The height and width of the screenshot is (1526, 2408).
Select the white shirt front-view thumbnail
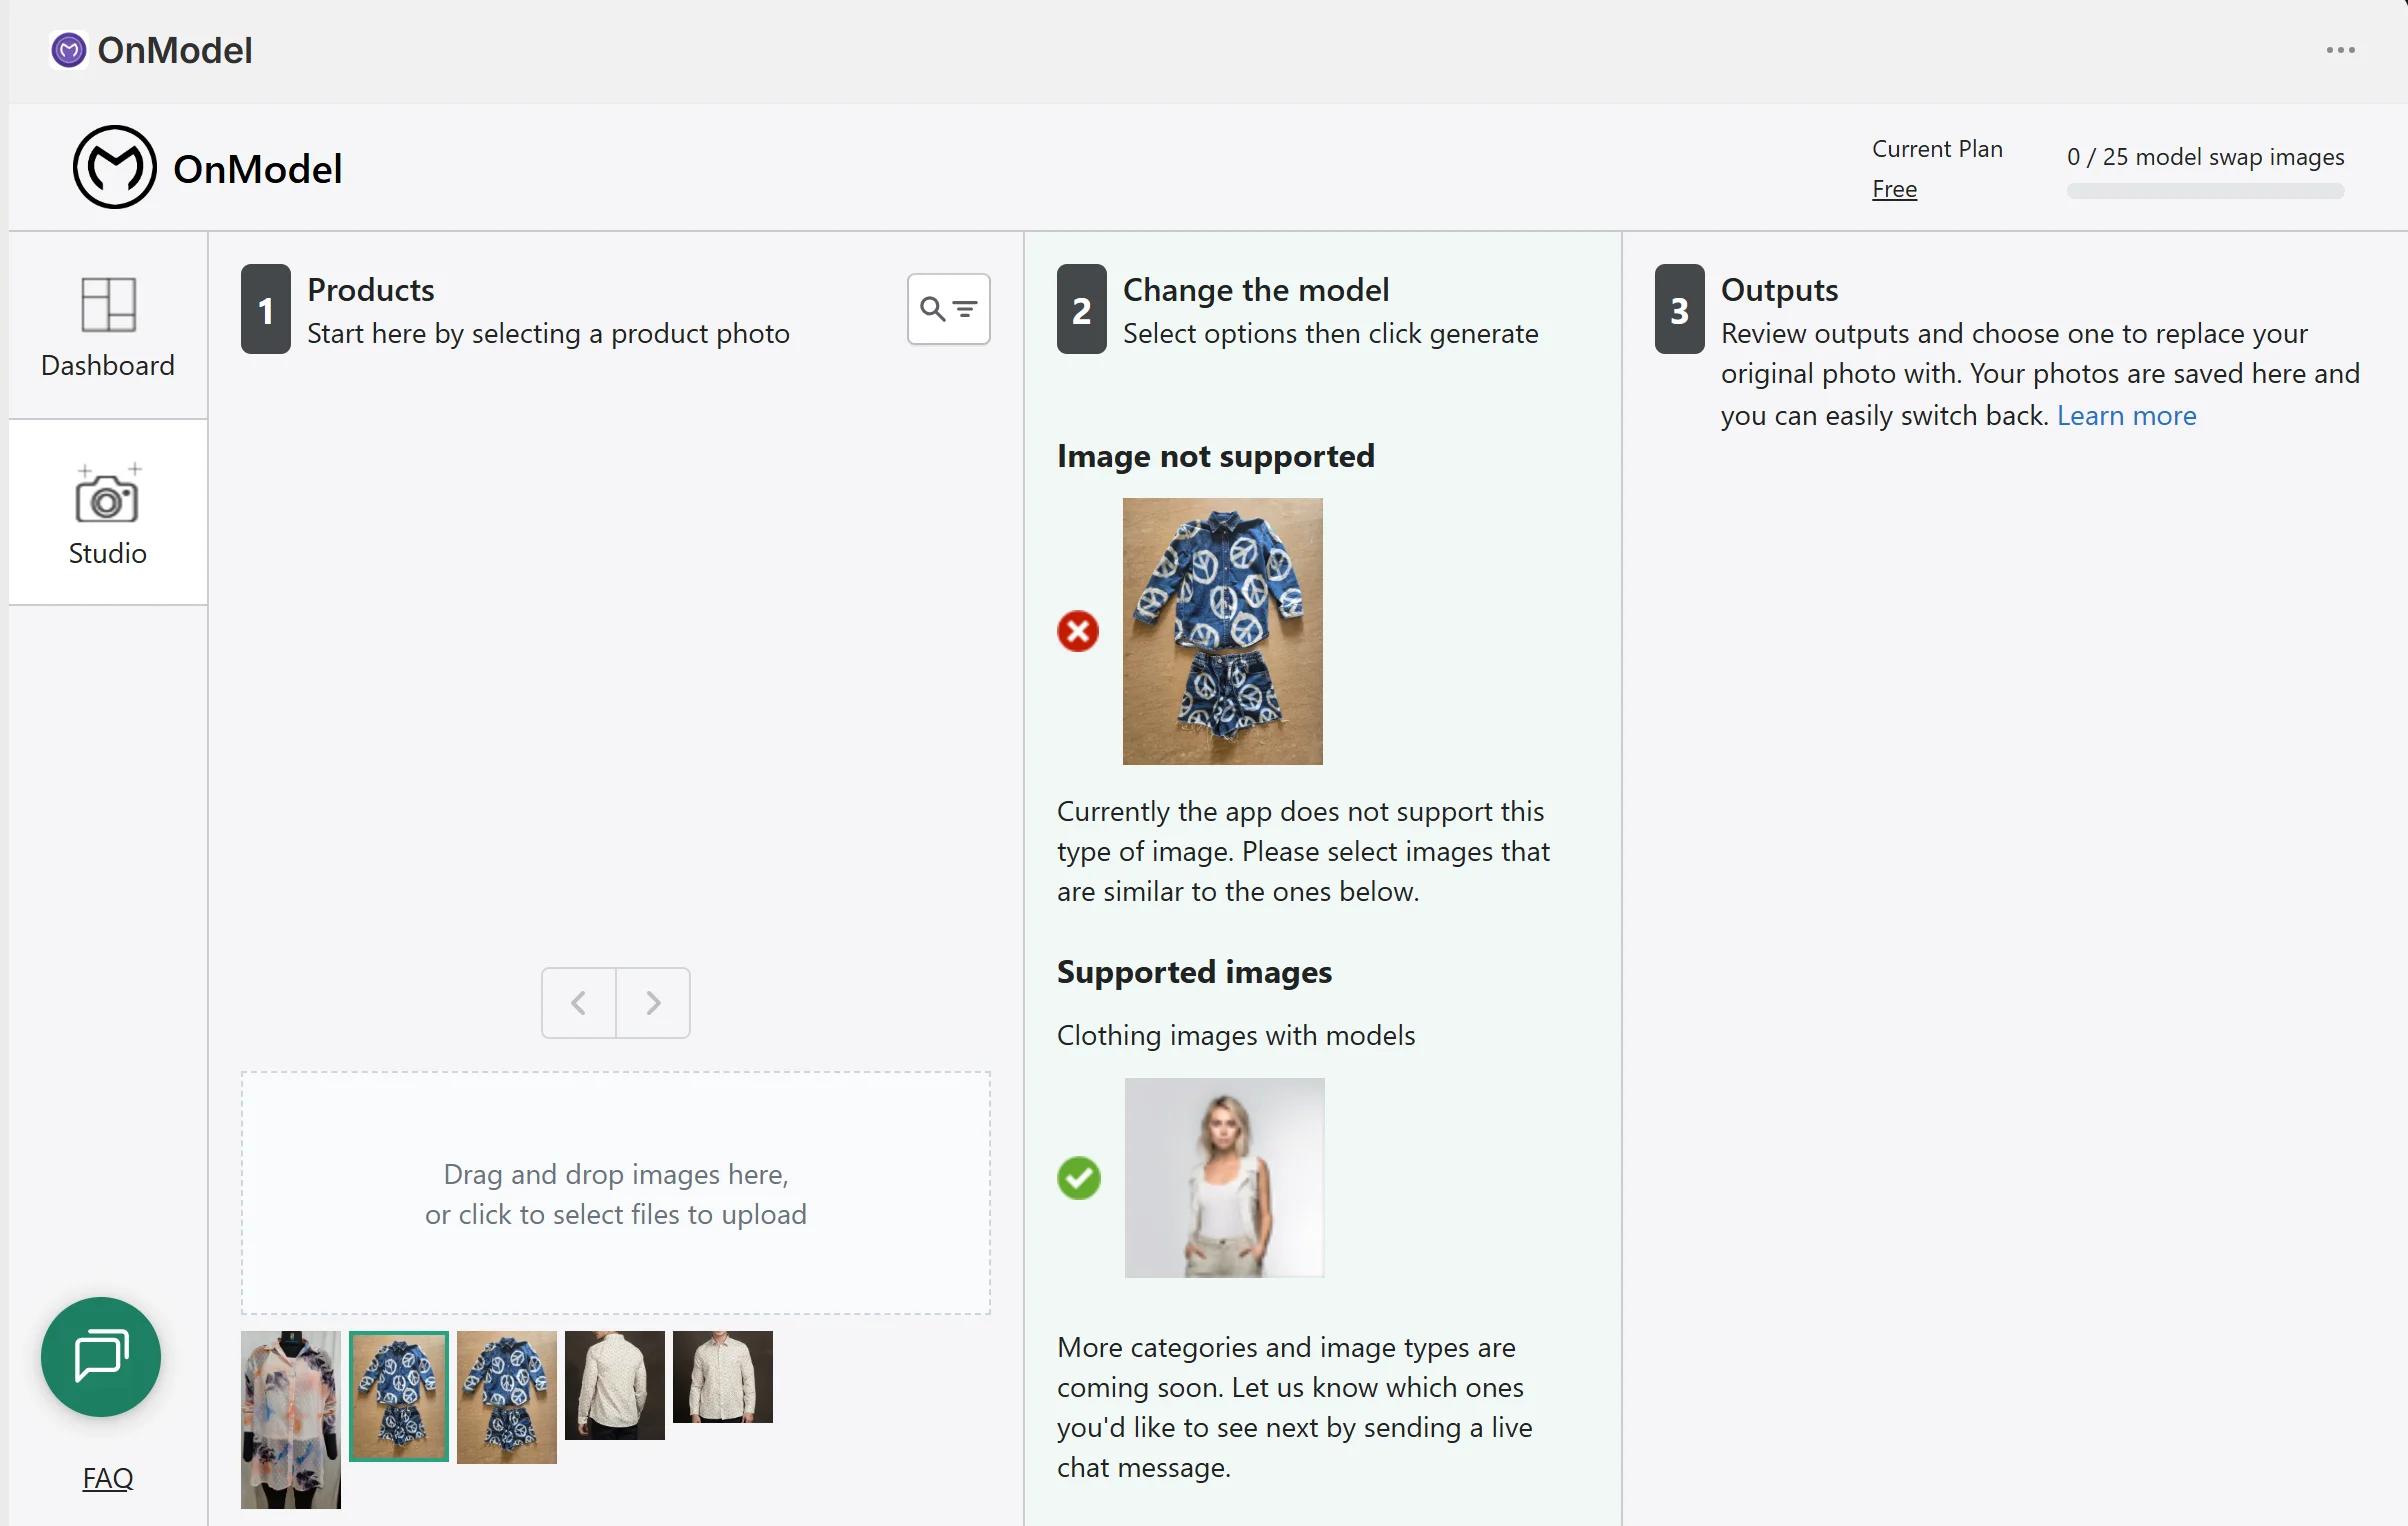[x=723, y=1376]
